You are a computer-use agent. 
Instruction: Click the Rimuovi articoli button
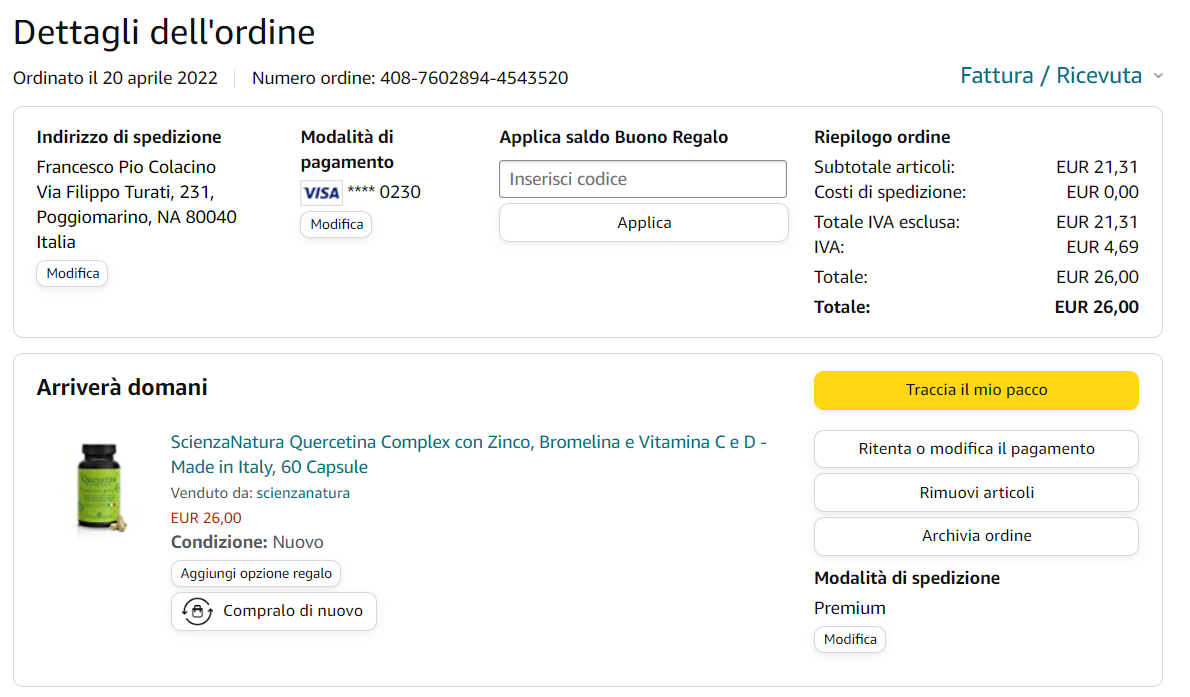[x=976, y=492]
